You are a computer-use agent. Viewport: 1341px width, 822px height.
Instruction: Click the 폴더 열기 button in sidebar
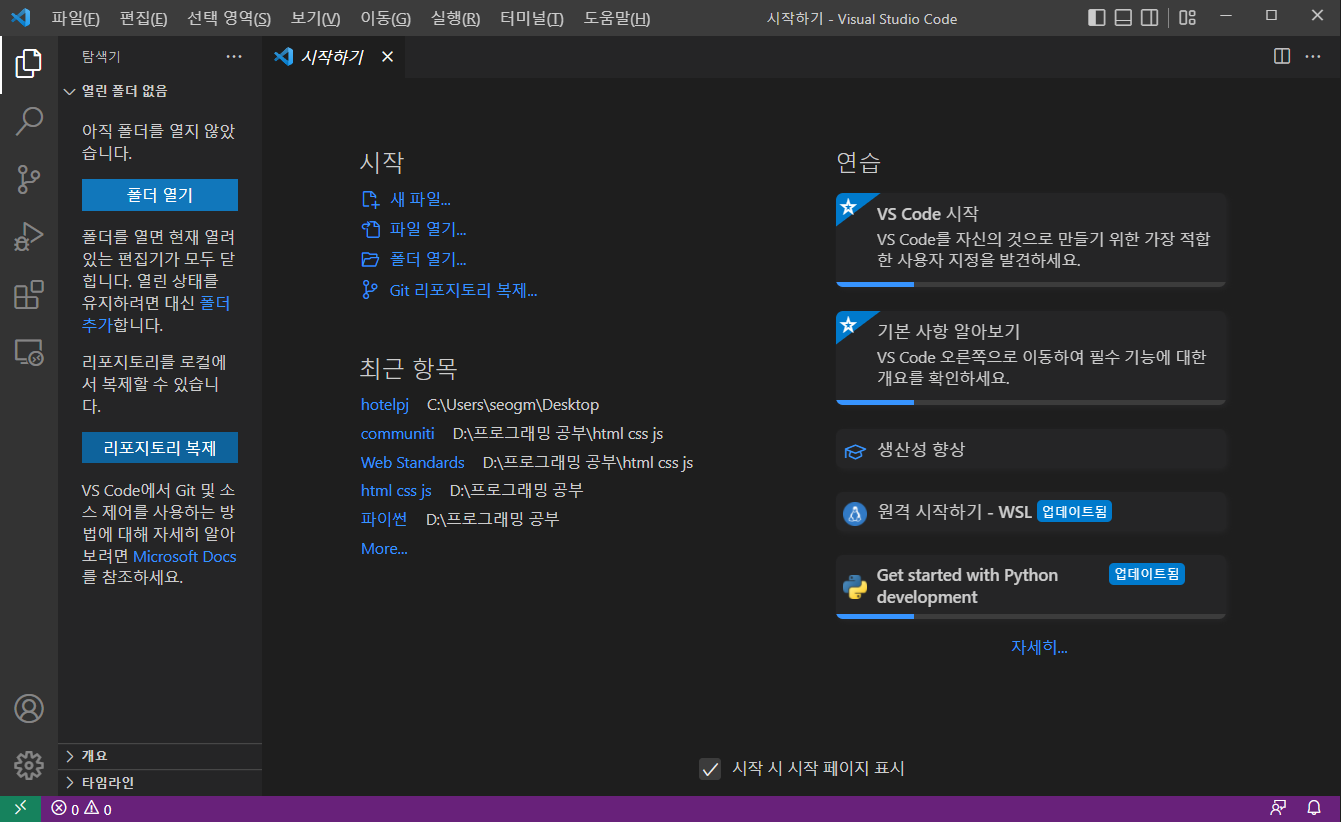pos(160,195)
